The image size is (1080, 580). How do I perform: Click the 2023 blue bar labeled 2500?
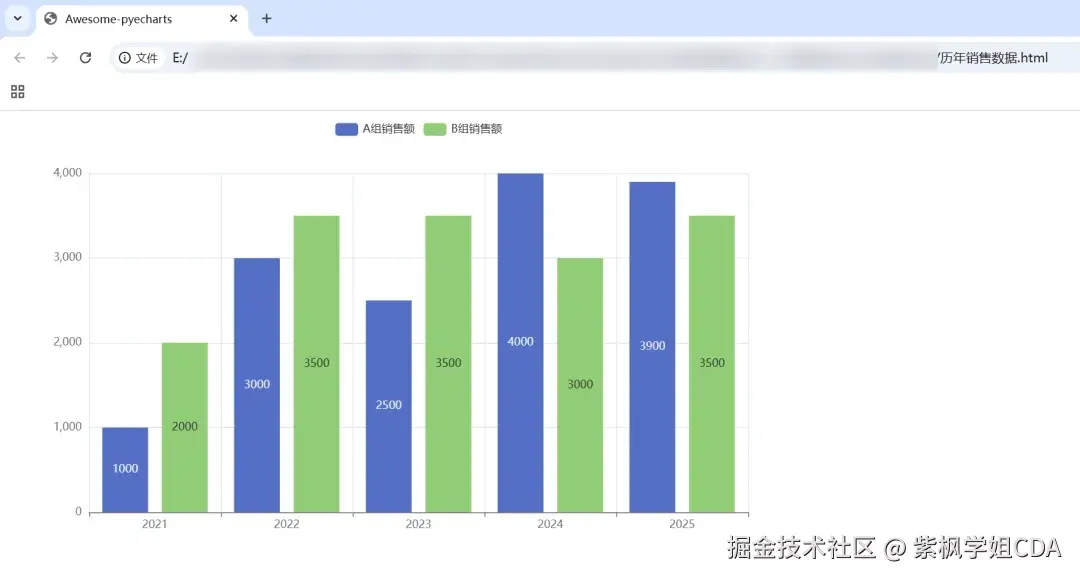click(x=388, y=406)
